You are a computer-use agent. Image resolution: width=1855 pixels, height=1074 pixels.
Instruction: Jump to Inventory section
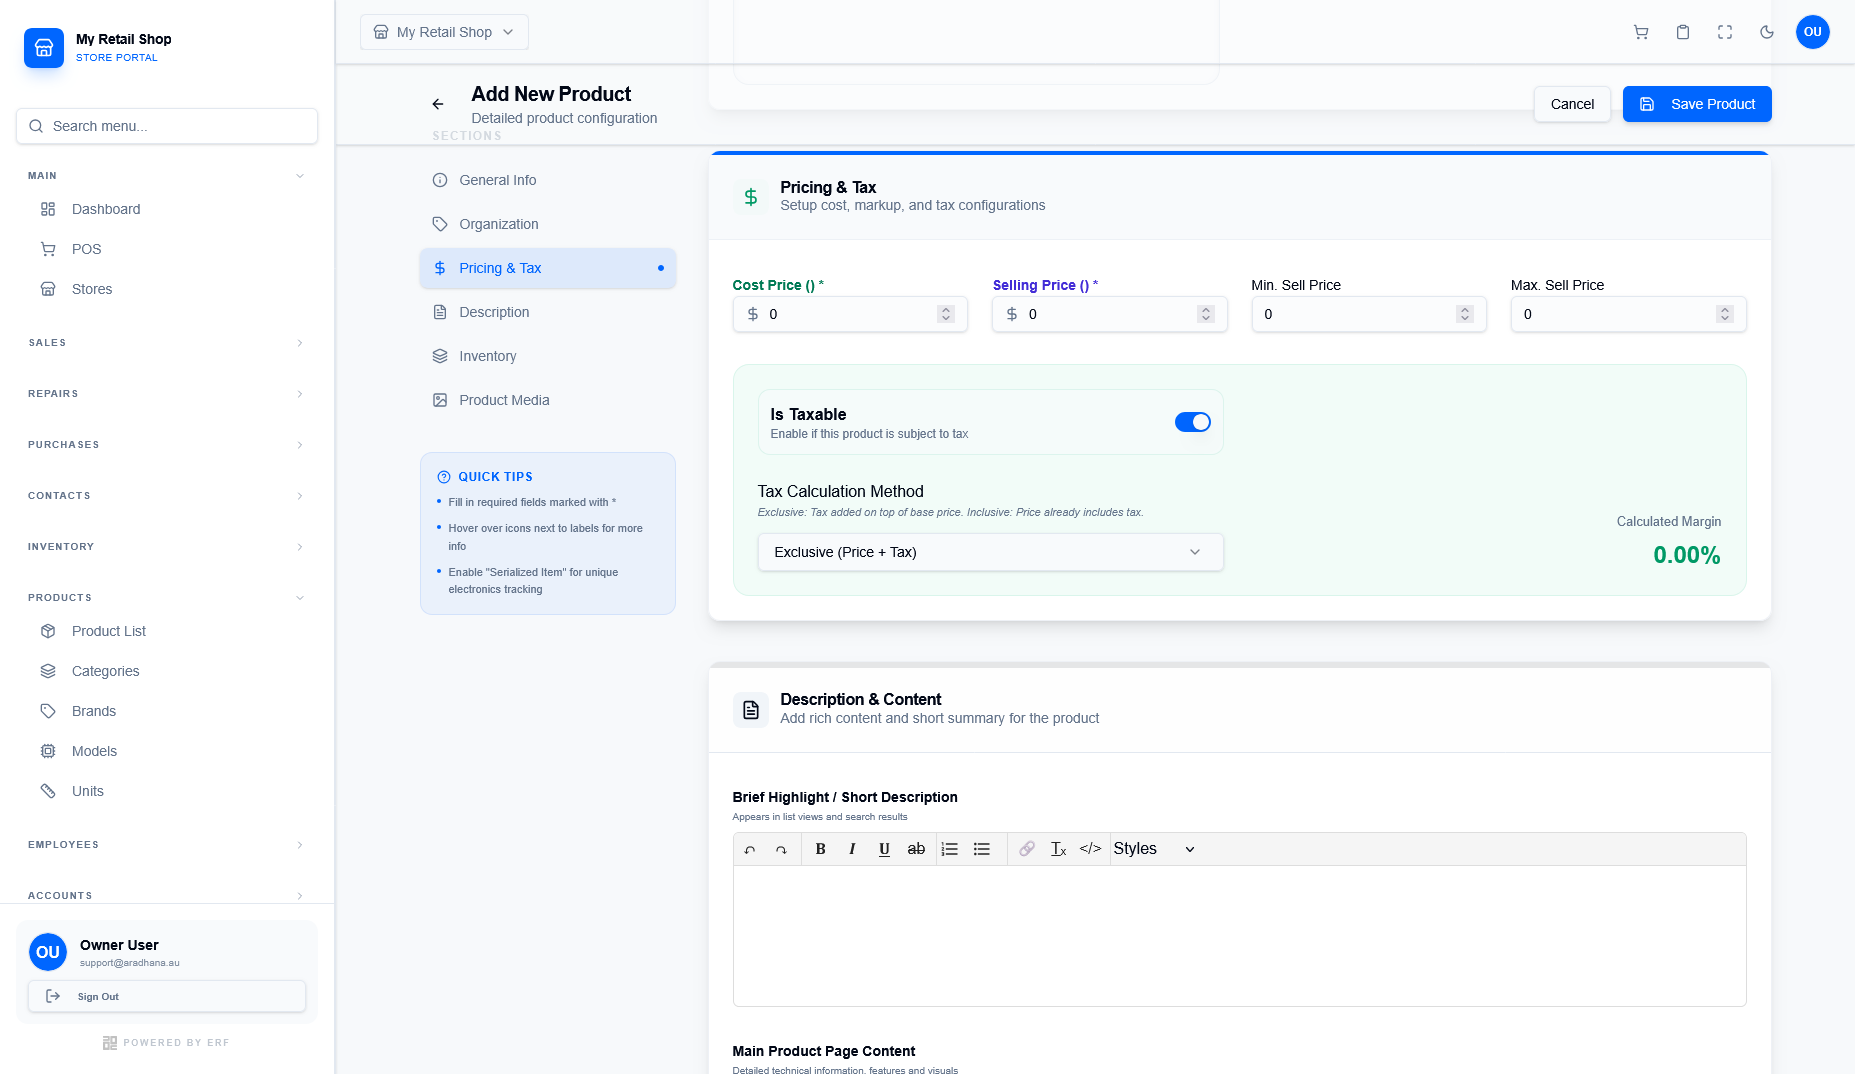pyautogui.click(x=548, y=356)
